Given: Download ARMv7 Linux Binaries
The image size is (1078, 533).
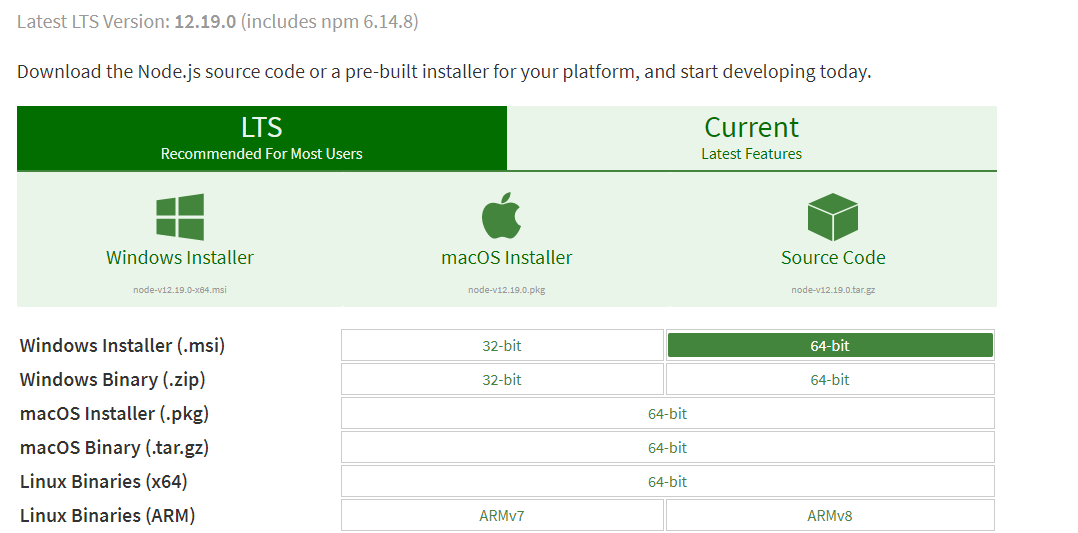Looking at the screenshot, I should pos(502,515).
